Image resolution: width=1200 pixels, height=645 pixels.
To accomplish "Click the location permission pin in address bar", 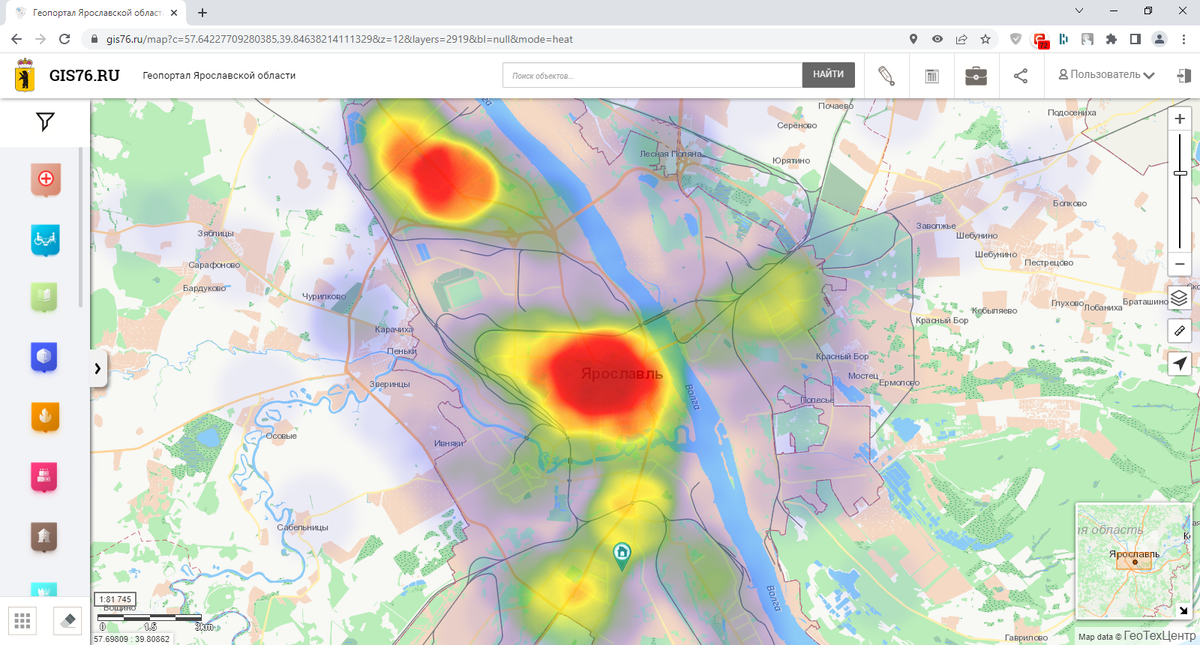I will [913, 39].
